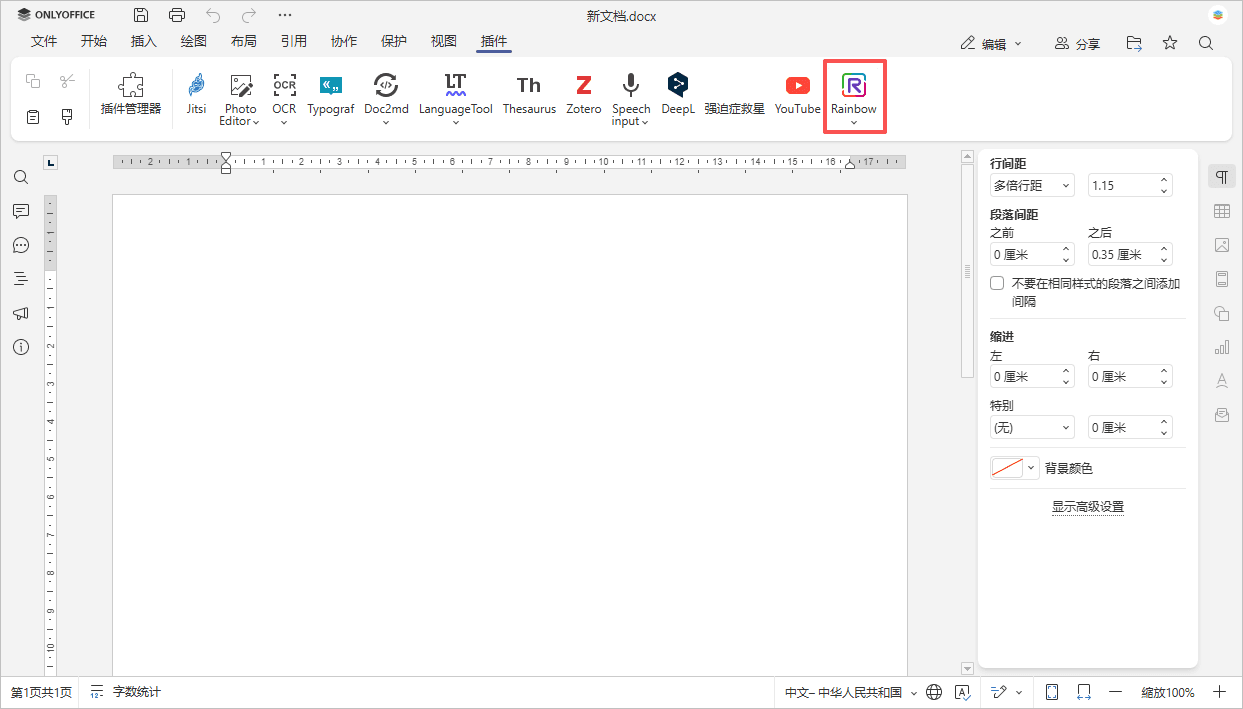Click the 分享 (Share) button
The height and width of the screenshot is (709, 1243).
(x=1077, y=44)
